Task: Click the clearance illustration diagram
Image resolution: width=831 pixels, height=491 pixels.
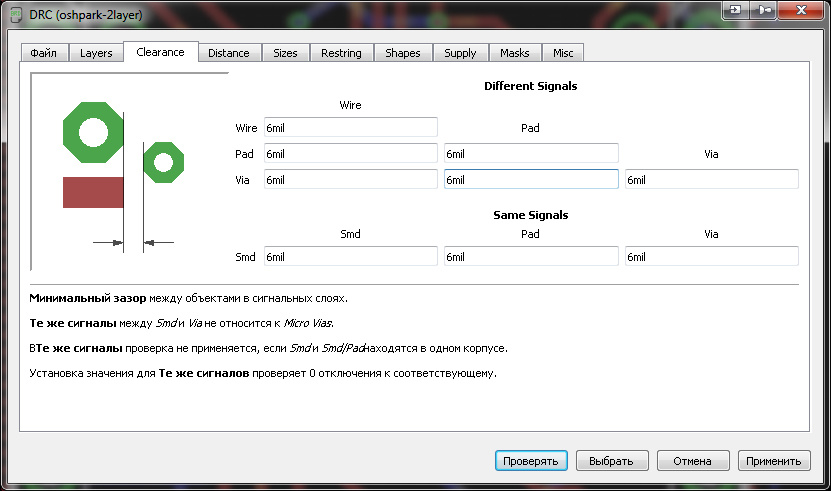Action: 129,171
